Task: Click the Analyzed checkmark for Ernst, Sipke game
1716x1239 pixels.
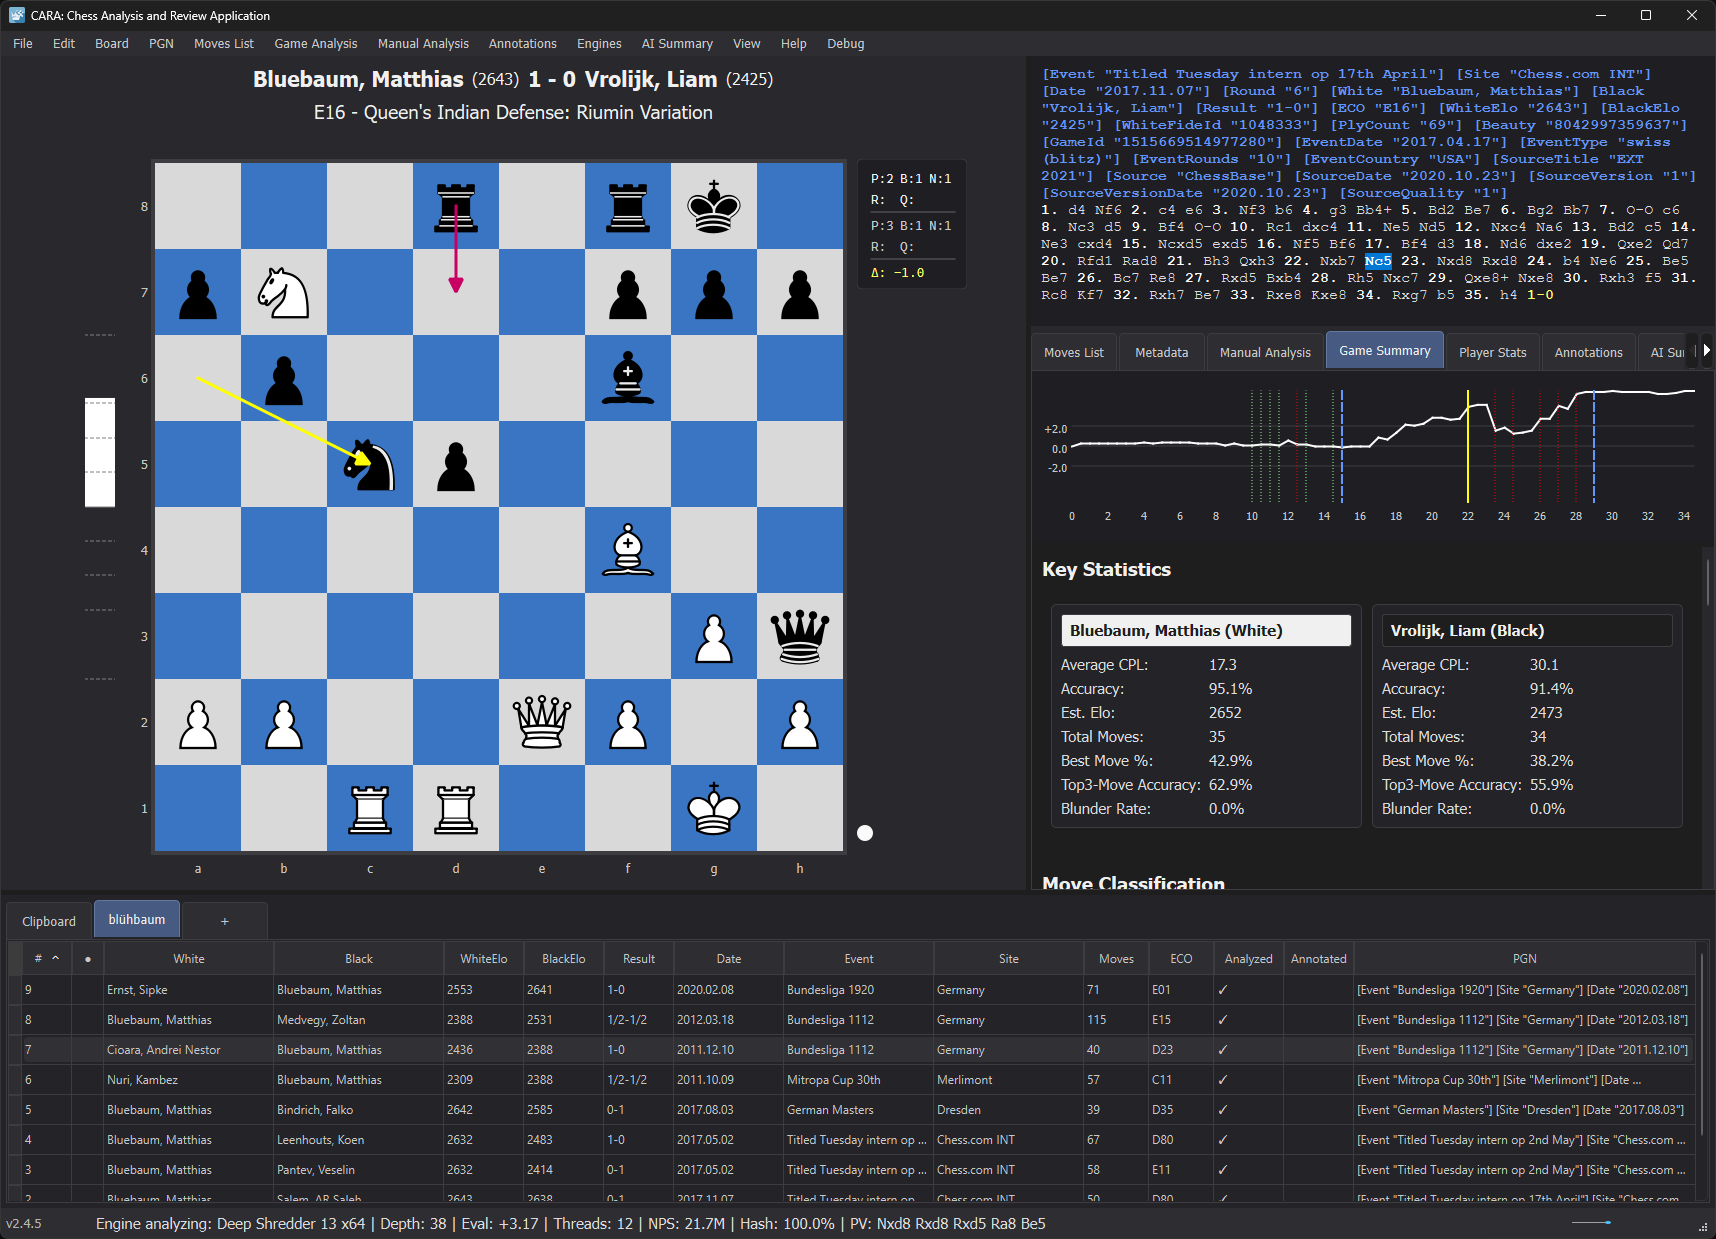Action: [x=1223, y=990]
